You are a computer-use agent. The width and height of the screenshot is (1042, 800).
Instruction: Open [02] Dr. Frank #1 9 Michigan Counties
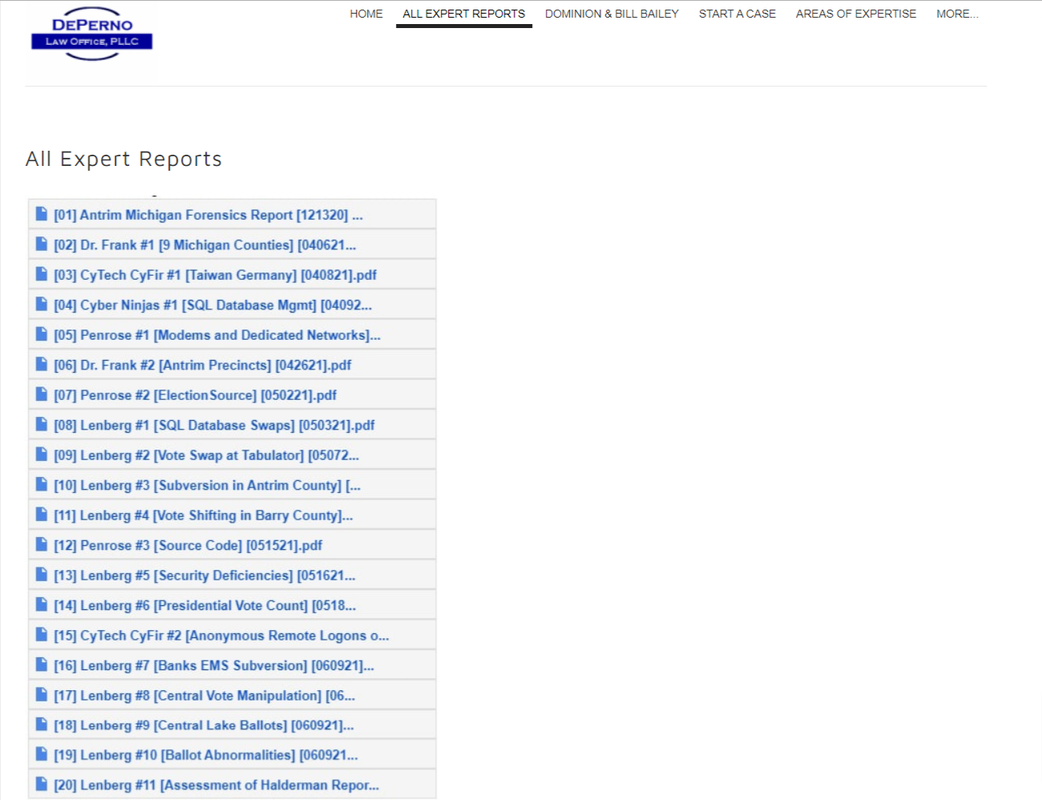tap(205, 245)
